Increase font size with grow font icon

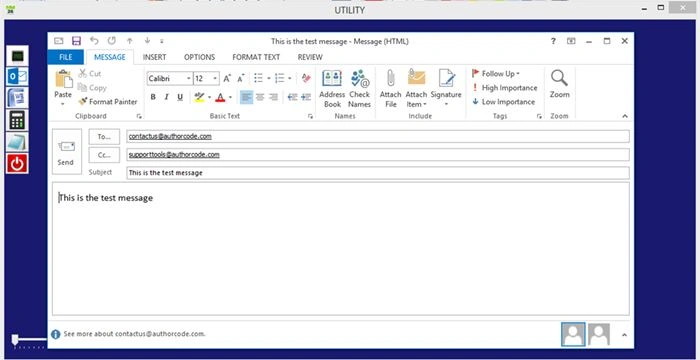[227, 79]
